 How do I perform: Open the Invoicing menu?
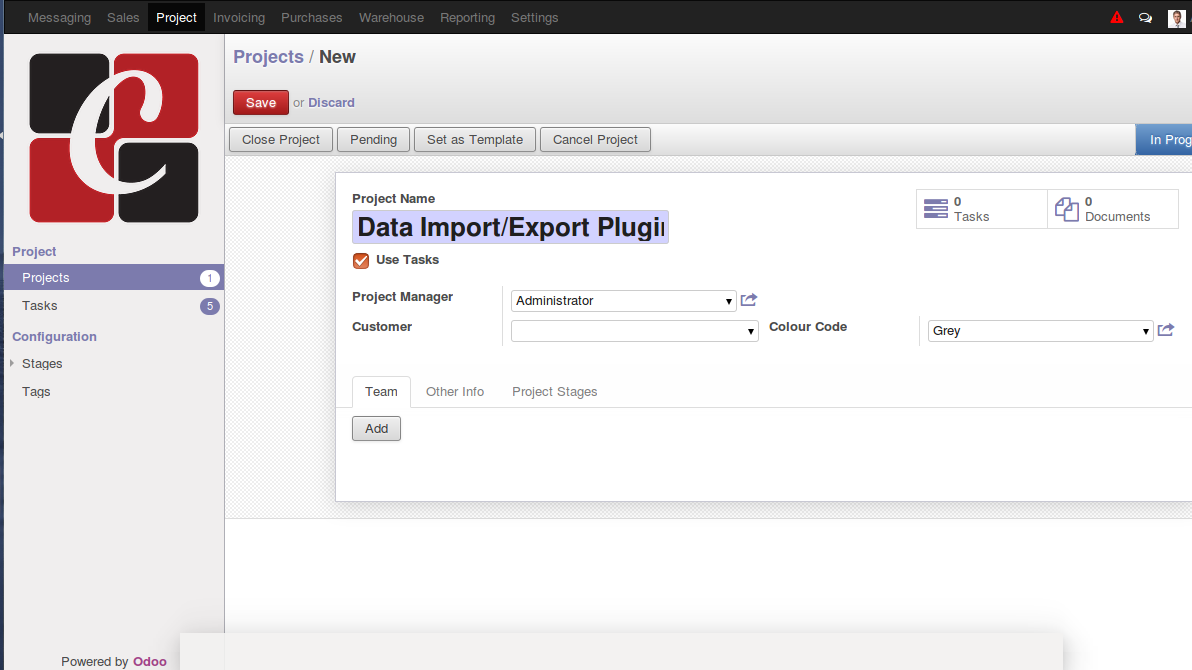pyautogui.click(x=239, y=17)
